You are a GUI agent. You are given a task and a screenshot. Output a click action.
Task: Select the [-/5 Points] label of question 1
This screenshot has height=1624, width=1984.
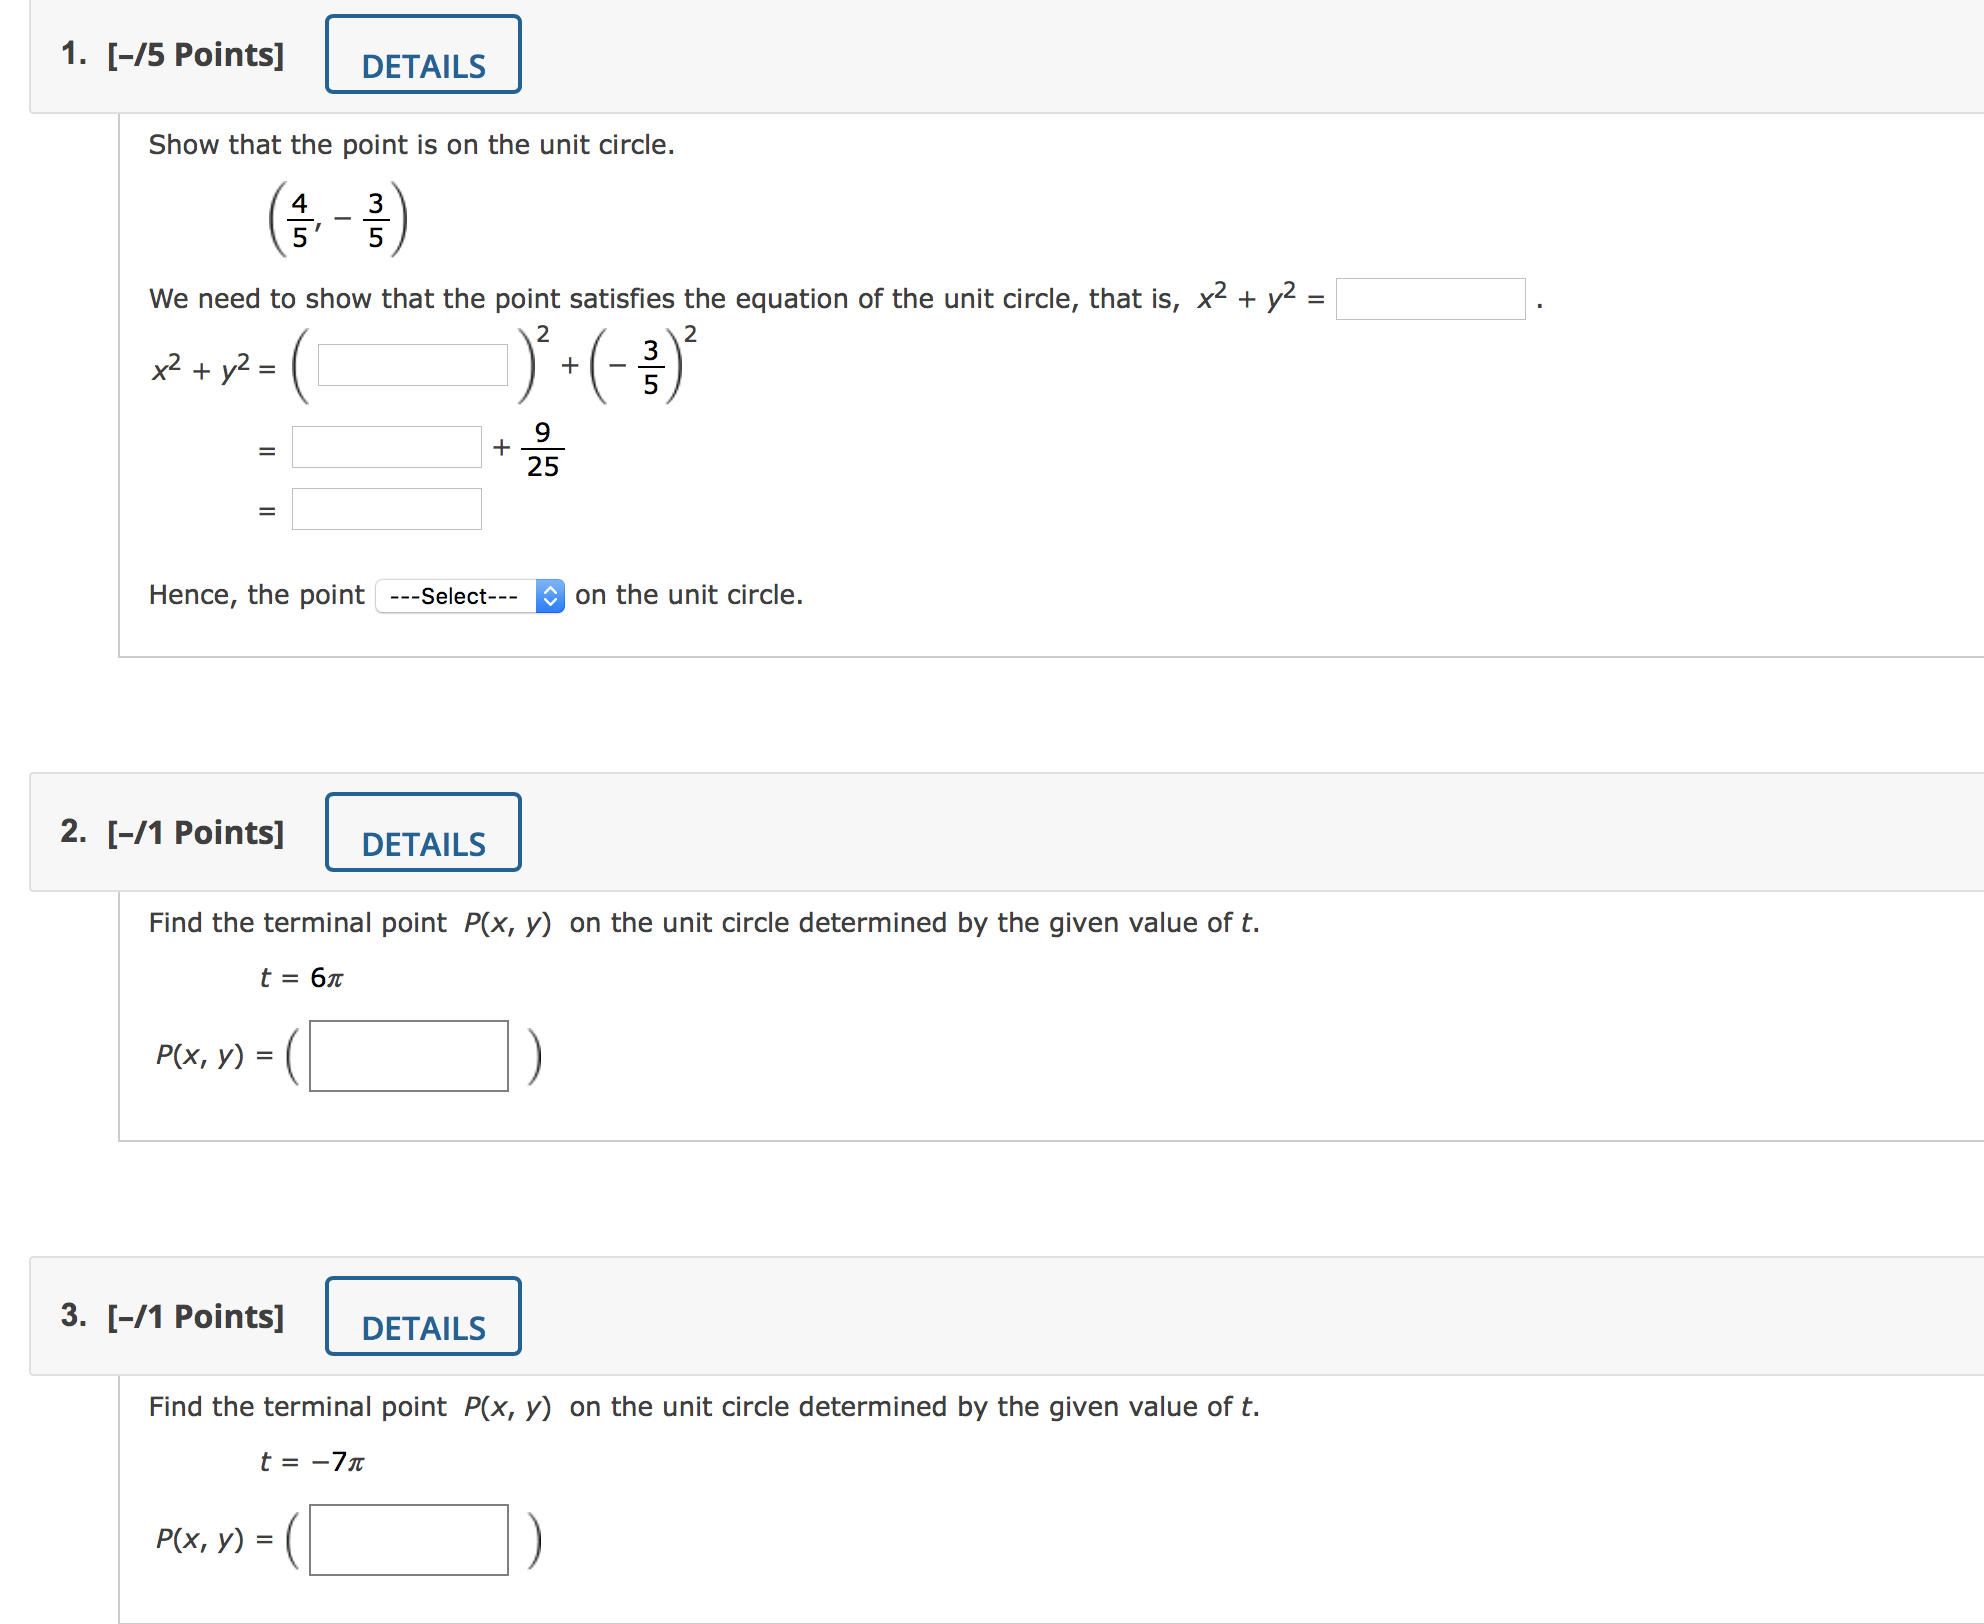coord(195,54)
